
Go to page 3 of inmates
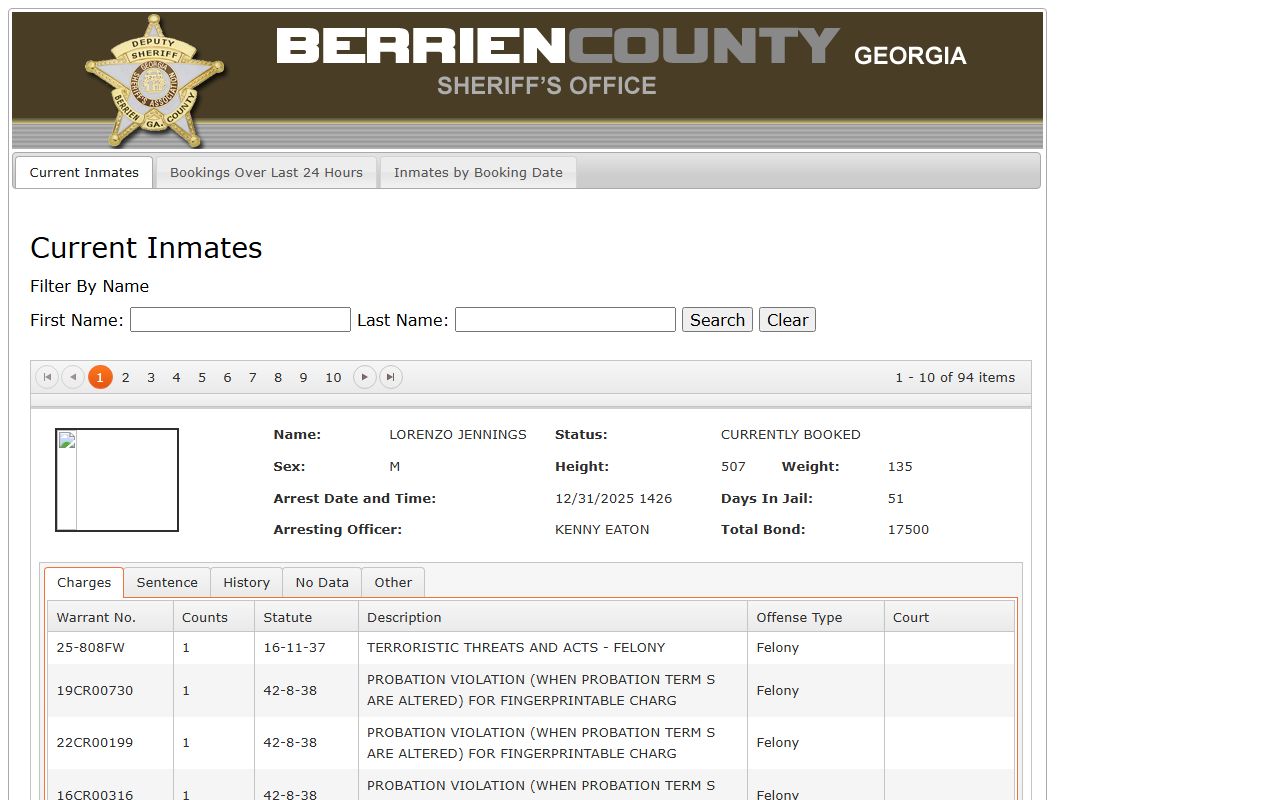point(151,377)
